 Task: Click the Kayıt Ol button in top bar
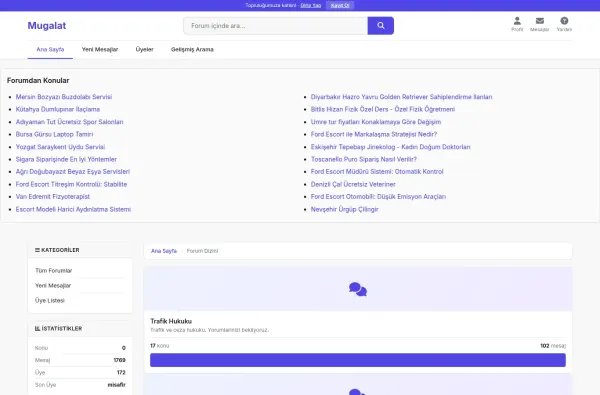[340, 5]
